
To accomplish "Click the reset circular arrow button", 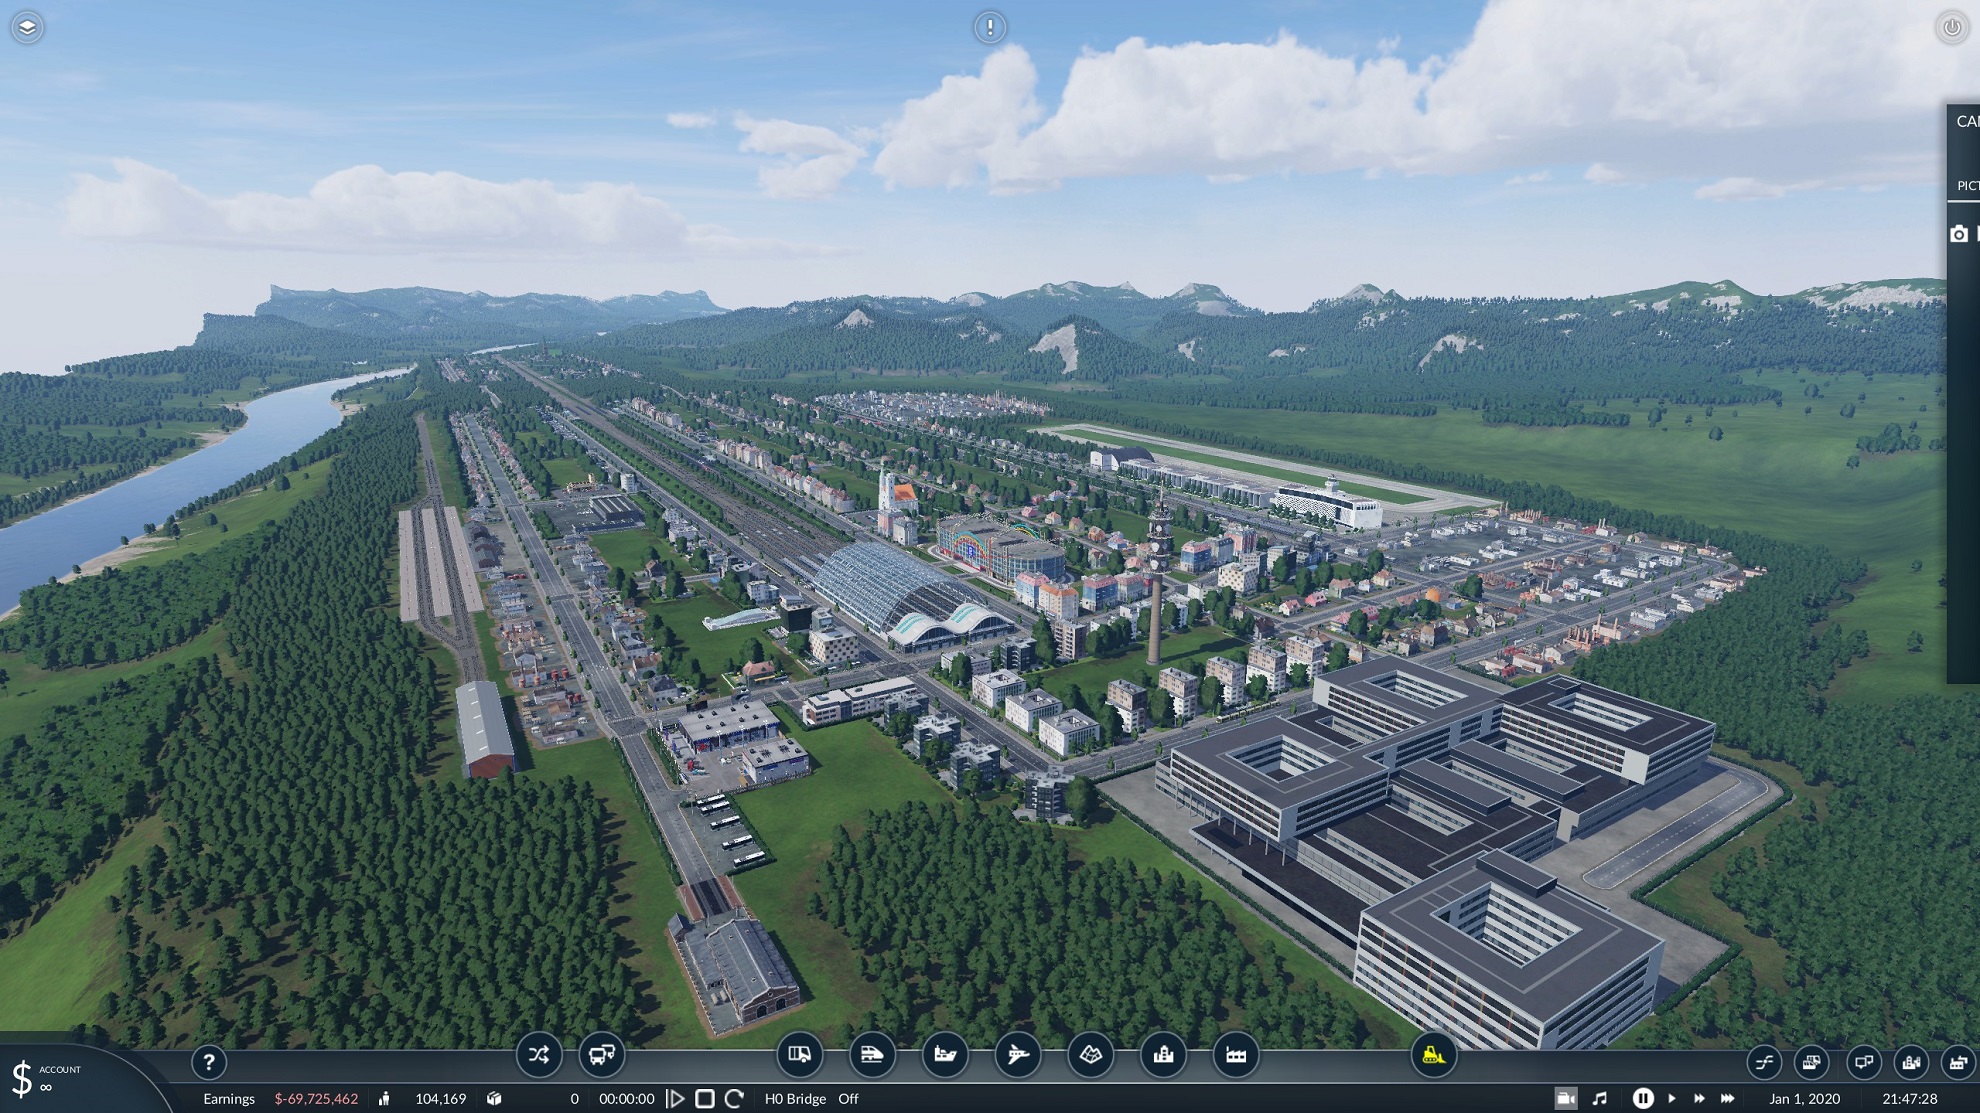I will 734,1098.
